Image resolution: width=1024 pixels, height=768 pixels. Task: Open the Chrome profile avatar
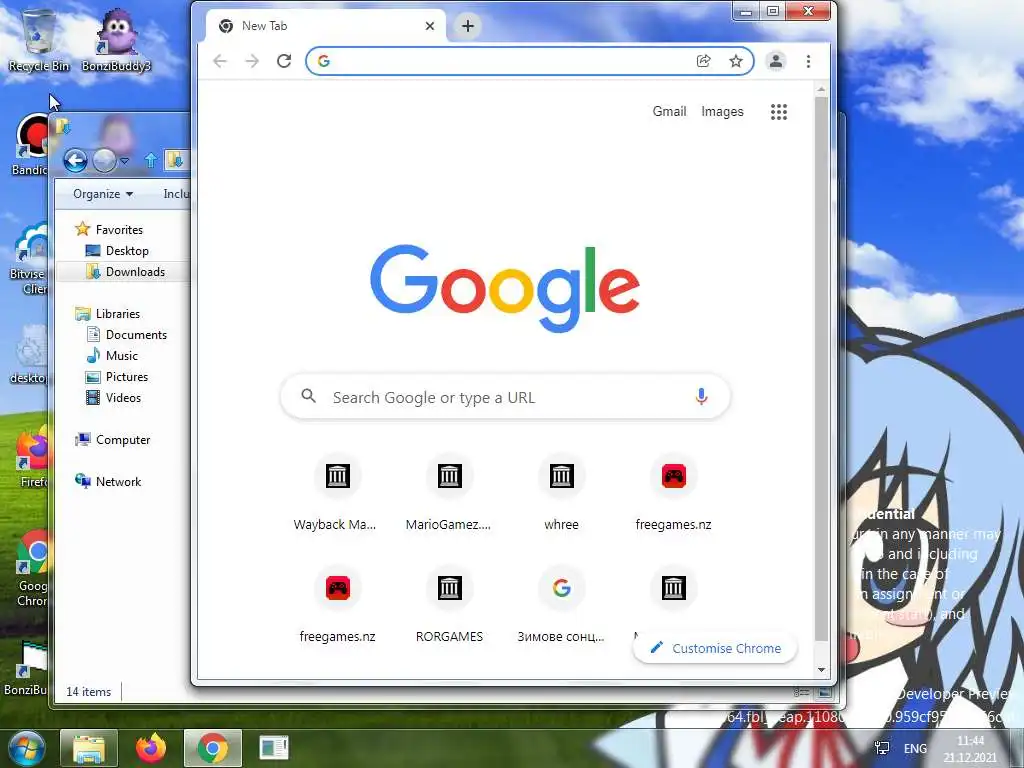coord(776,61)
